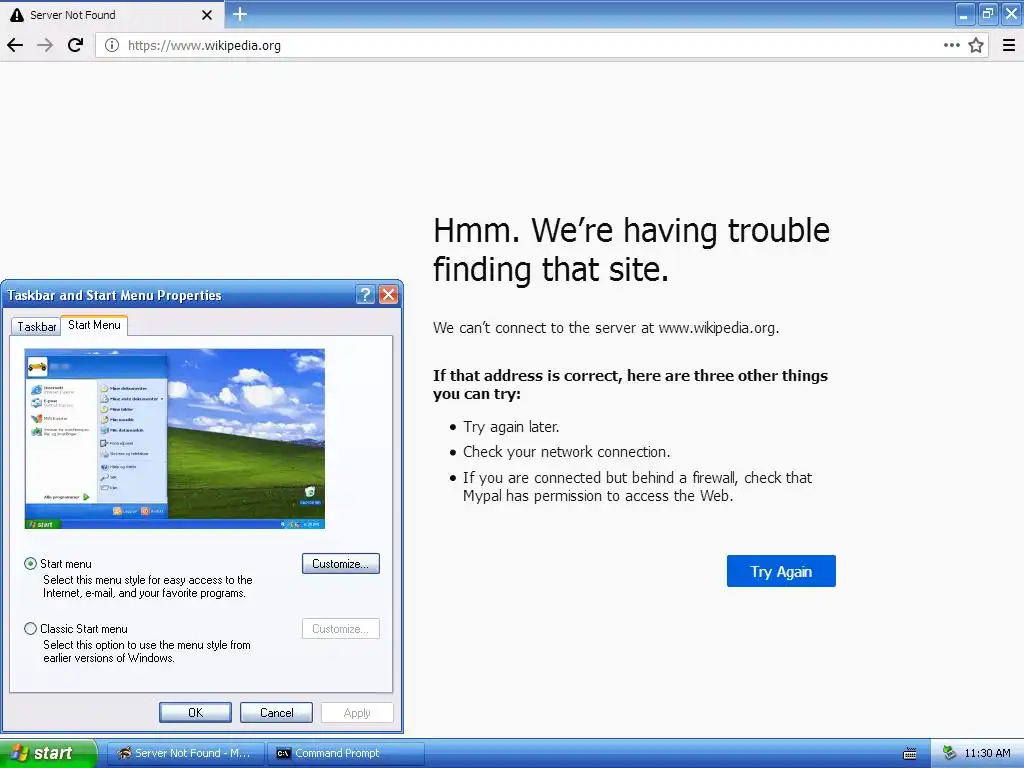Click Cancel in Taskbar Properties dialog
Viewport: 1024px width, 768px height.
point(276,712)
